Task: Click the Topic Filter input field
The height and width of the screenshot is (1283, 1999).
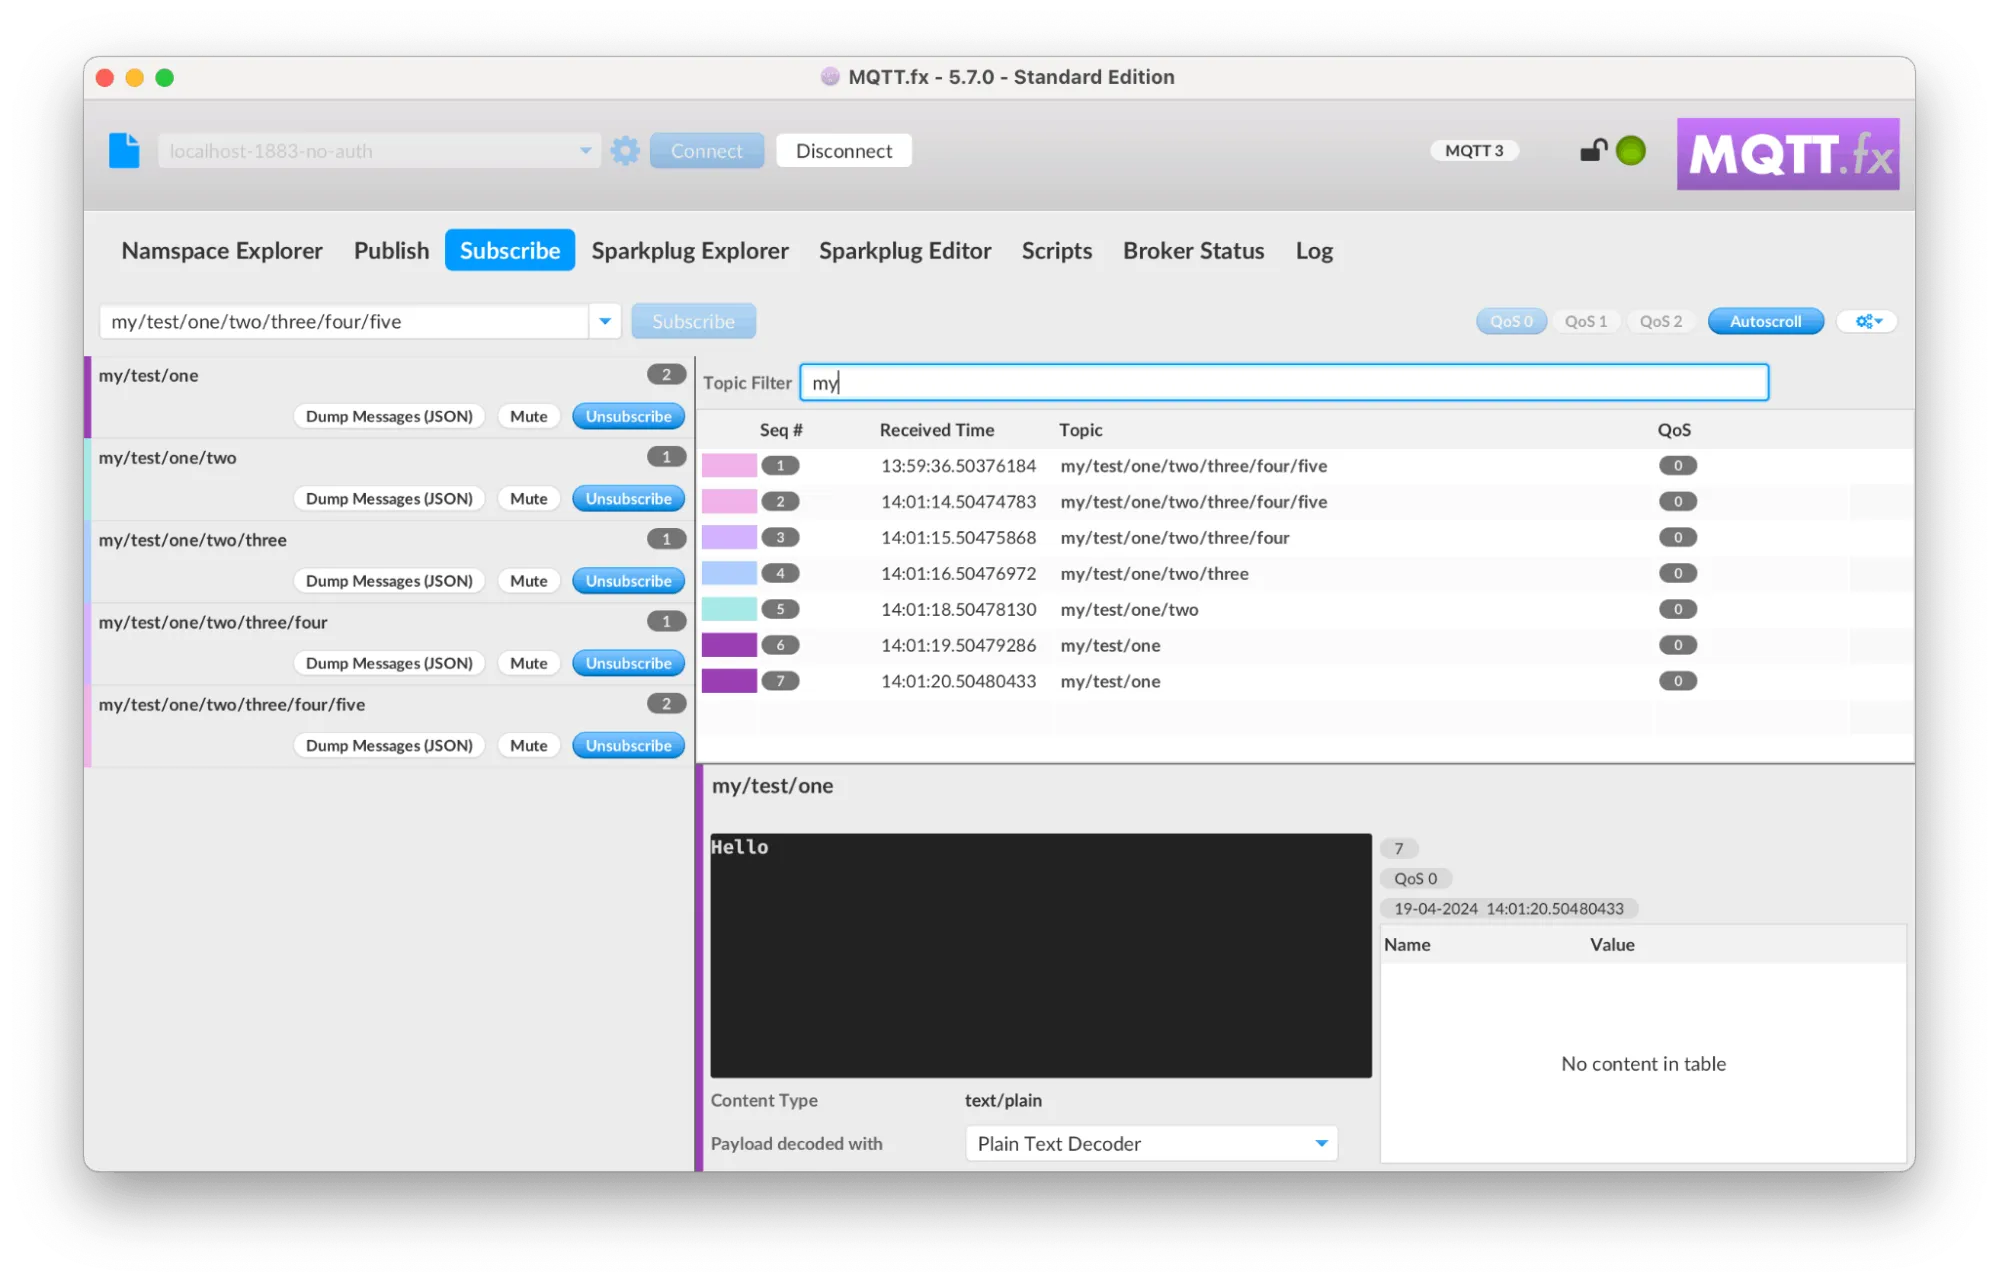Action: [x=1284, y=382]
